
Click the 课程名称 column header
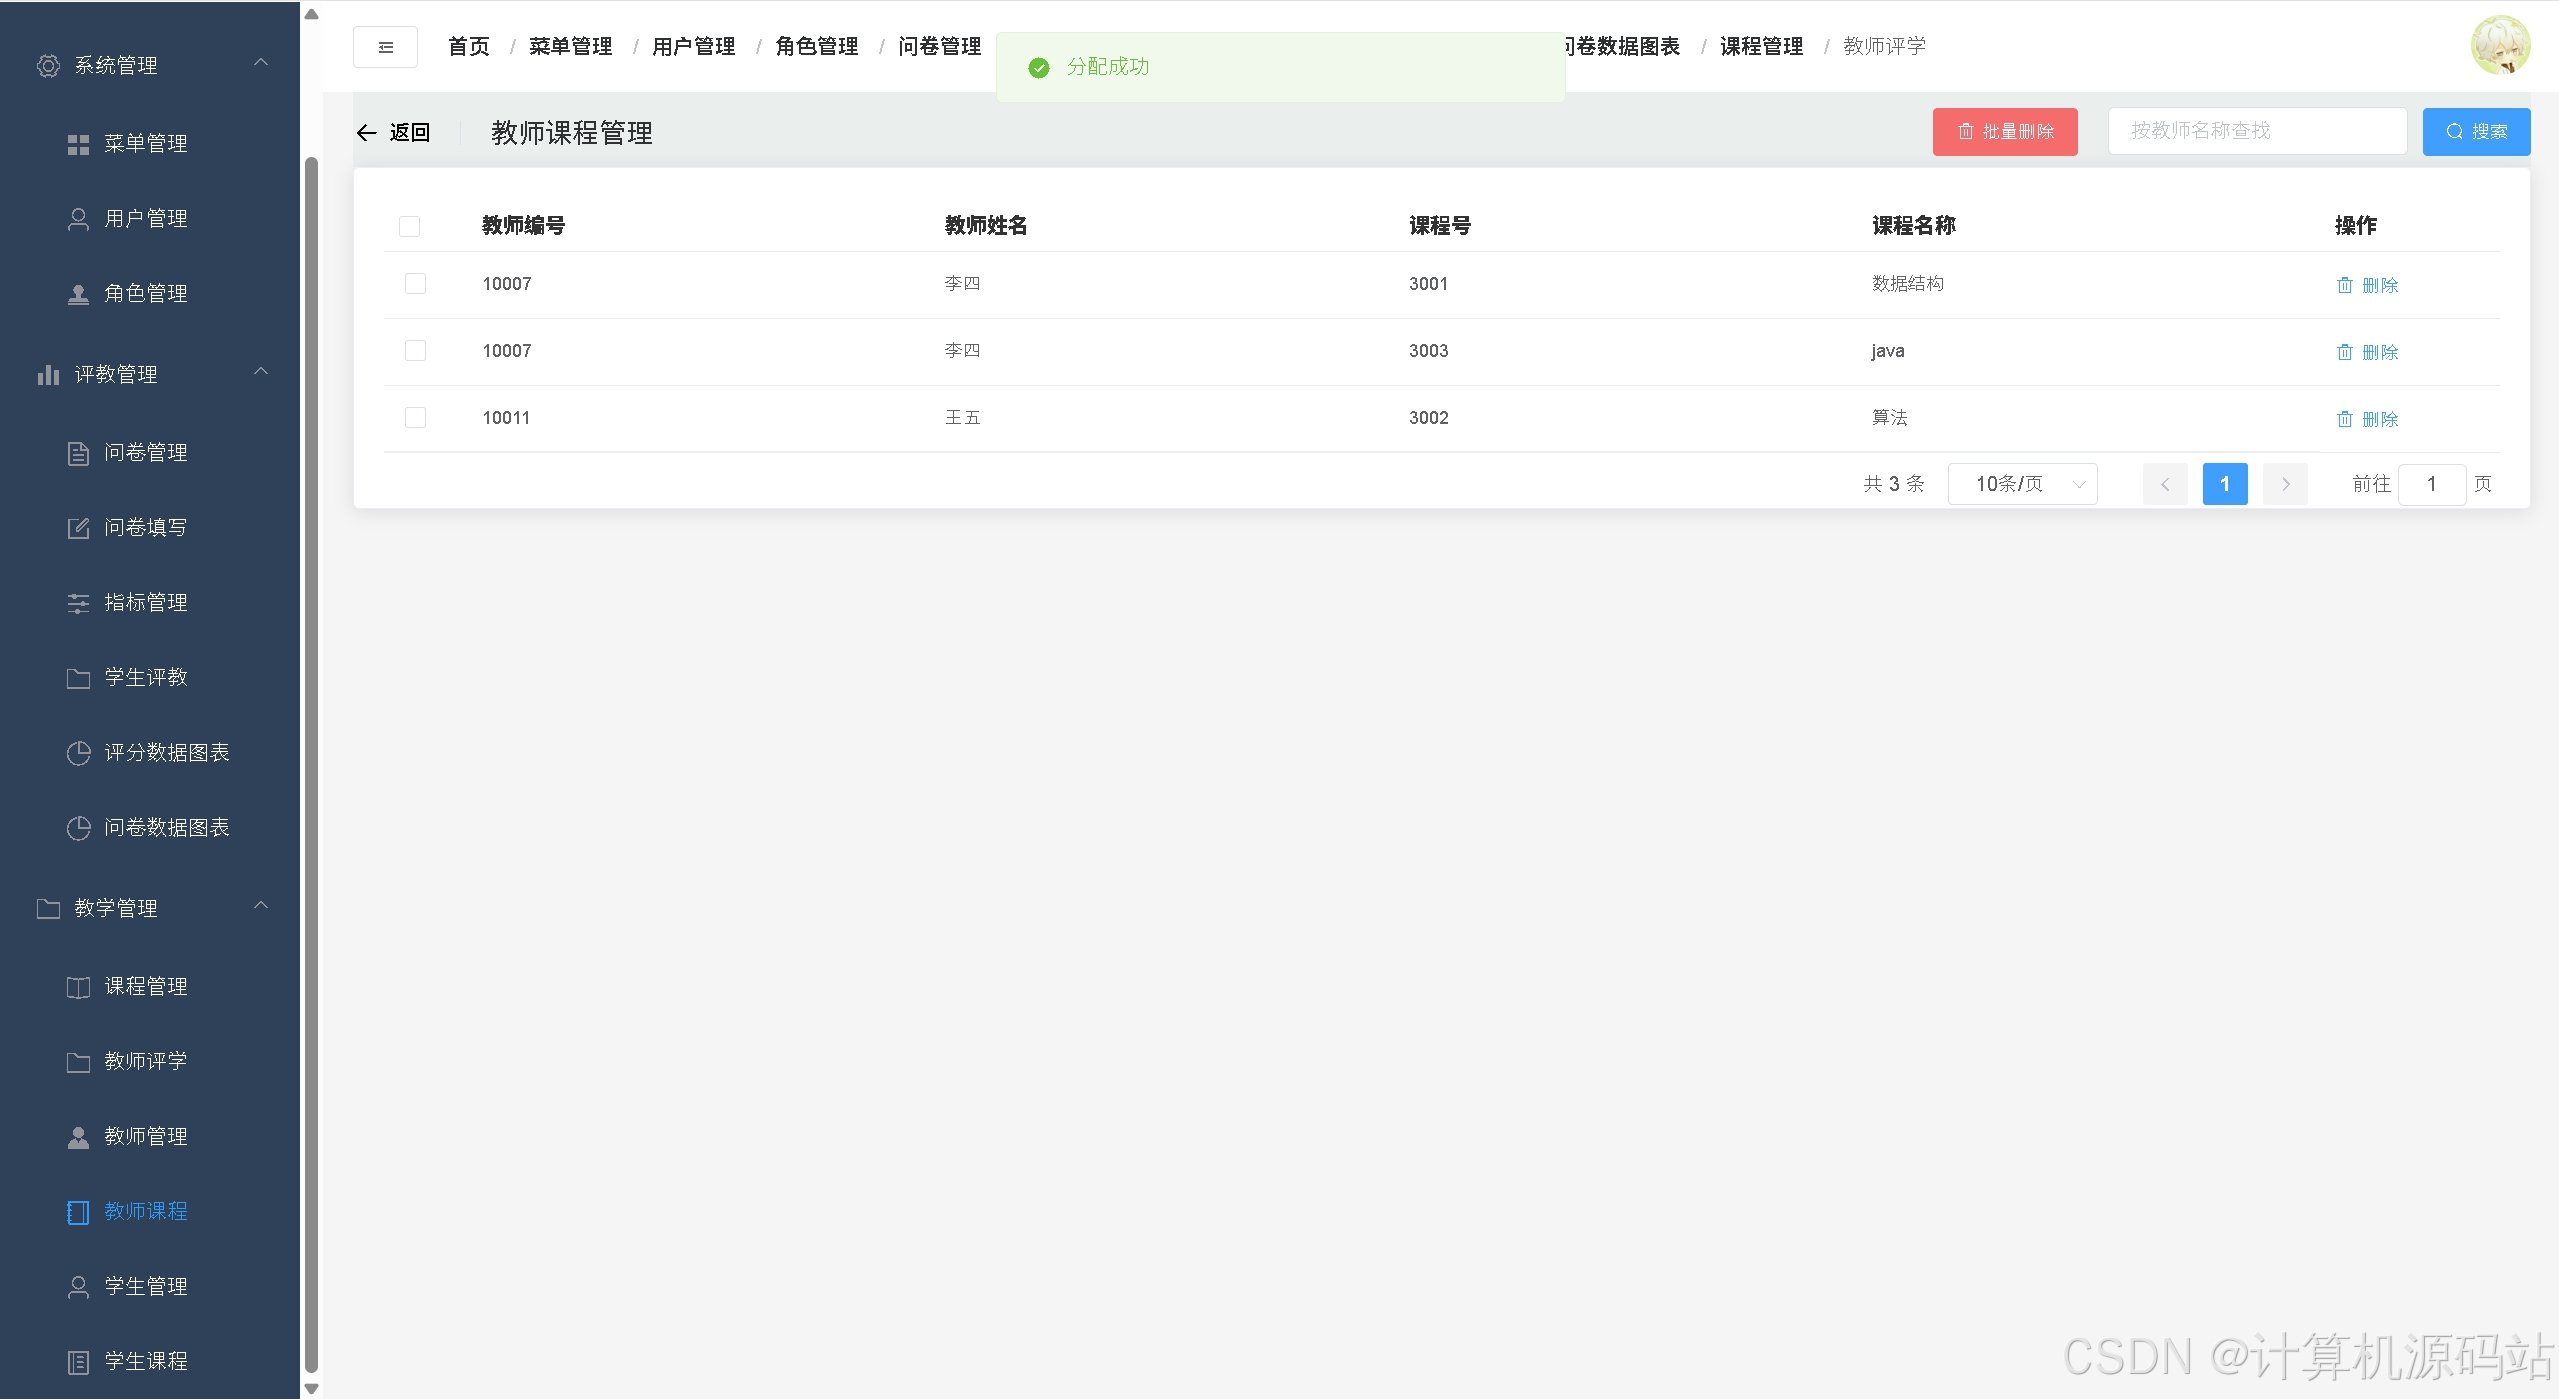1913,226
